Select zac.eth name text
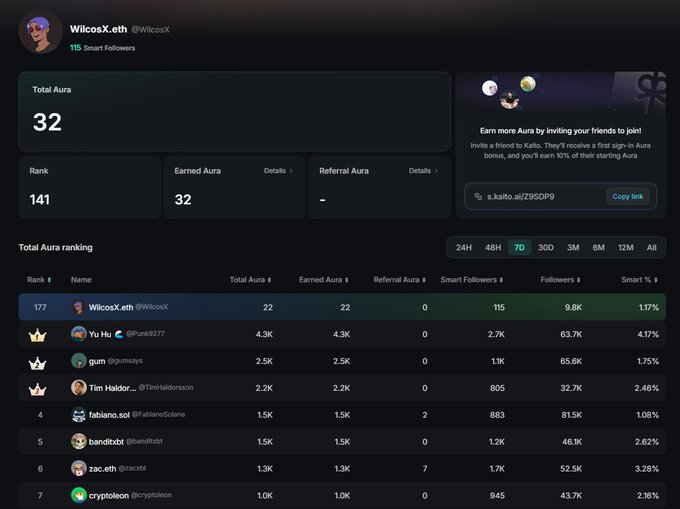This screenshot has height=509, width=680. (x=102, y=469)
